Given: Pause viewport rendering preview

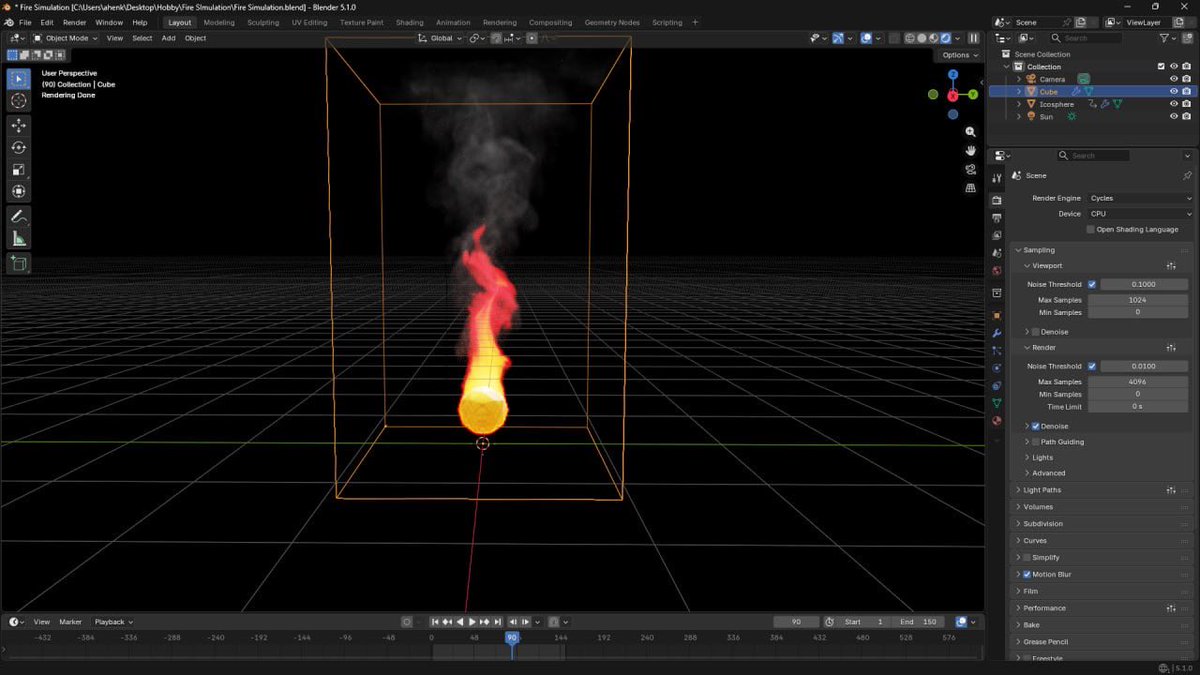Looking at the screenshot, I should coord(973,38).
